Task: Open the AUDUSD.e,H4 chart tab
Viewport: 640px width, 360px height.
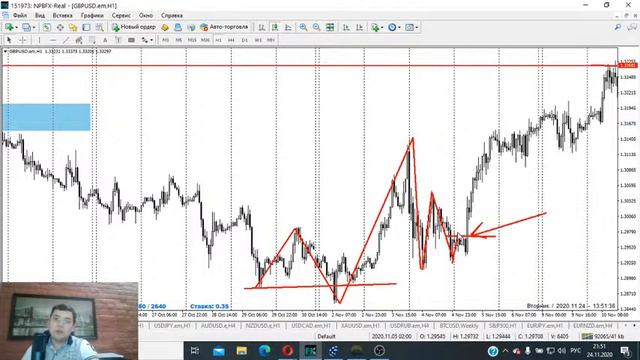Action: tap(218, 326)
